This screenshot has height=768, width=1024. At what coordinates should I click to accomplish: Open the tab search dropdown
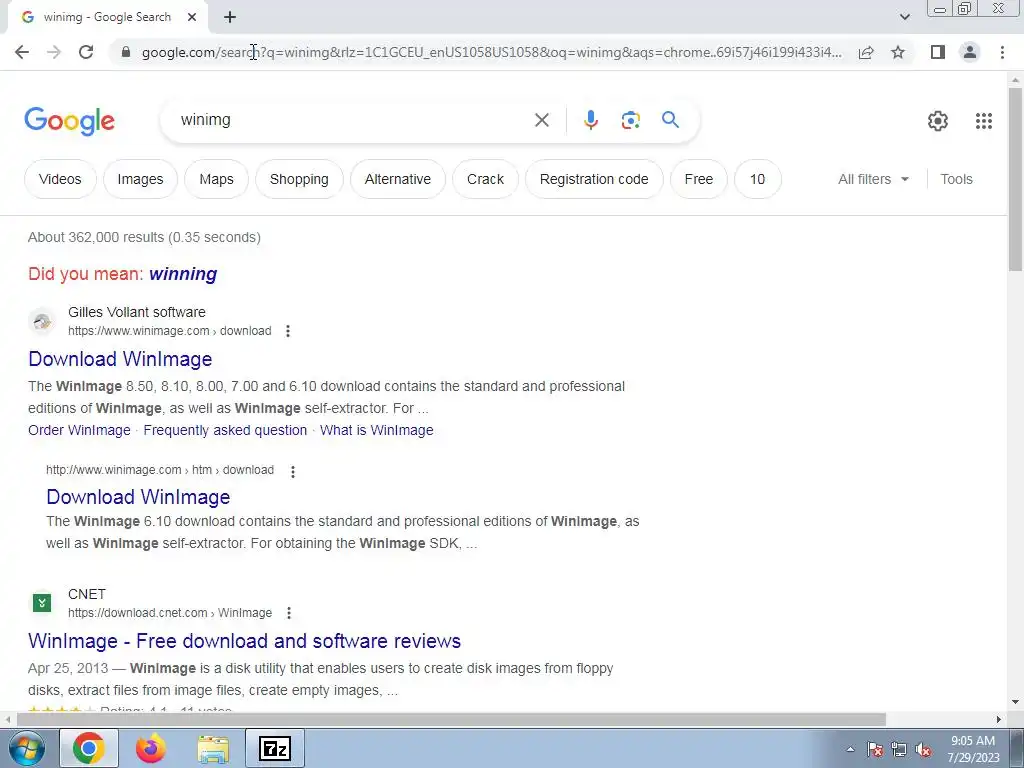click(904, 17)
